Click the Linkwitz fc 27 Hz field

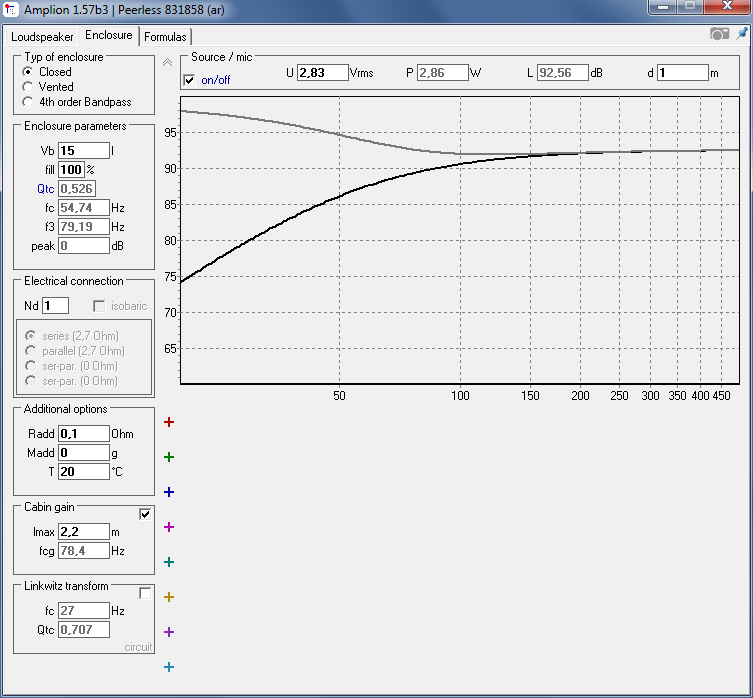tap(84, 611)
